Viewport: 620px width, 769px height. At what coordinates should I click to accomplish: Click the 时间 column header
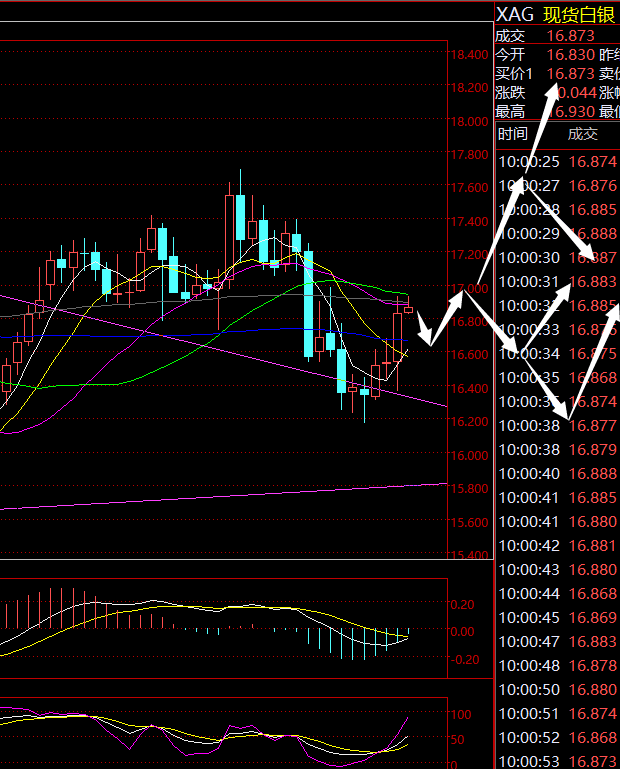513,133
